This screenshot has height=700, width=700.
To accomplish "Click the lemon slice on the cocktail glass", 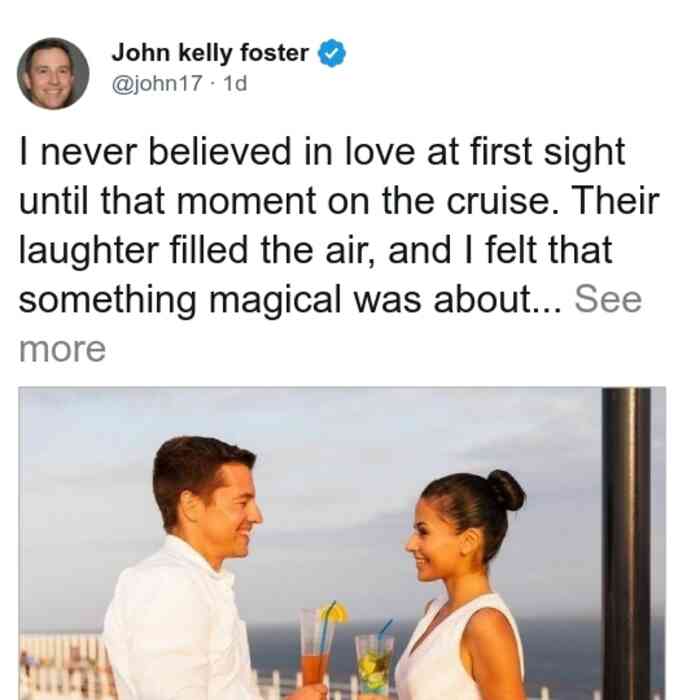I will point(335,613).
